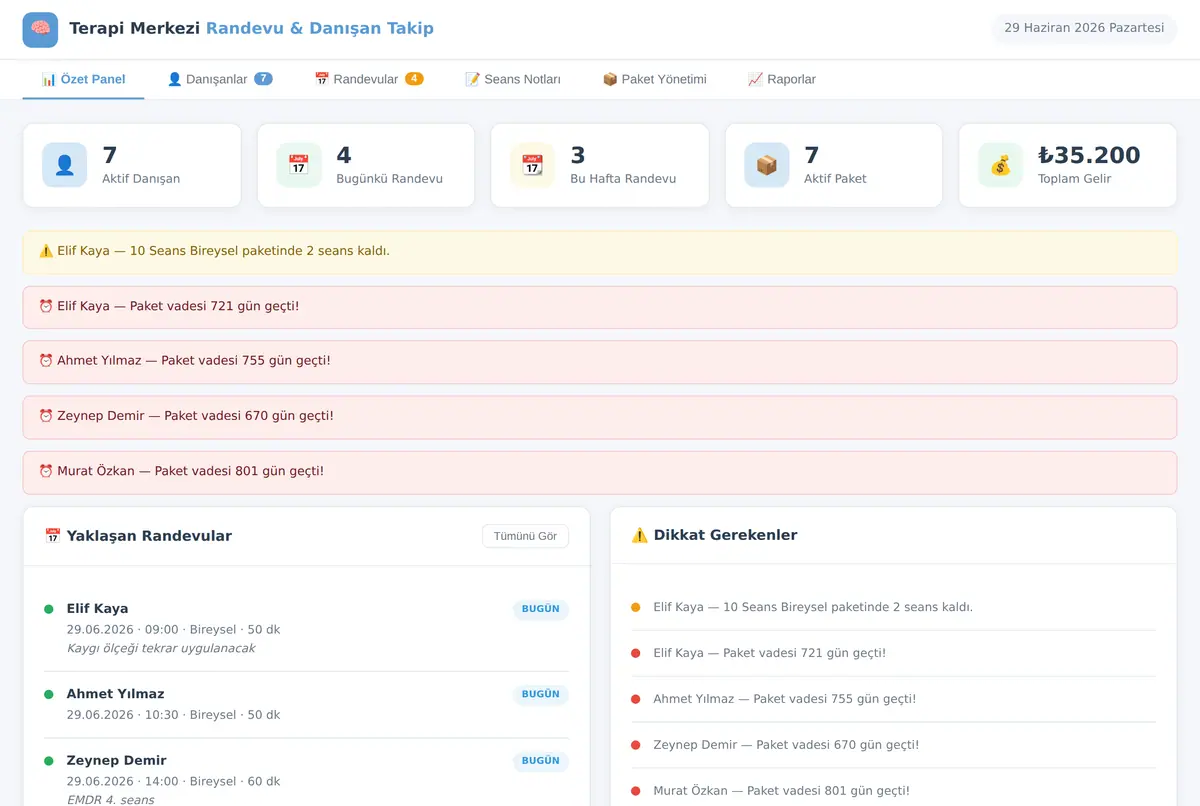Image resolution: width=1200 pixels, height=806 pixels.
Task: Select Elif Kaya in Yaklaşan Randevular
Action: [98, 609]
